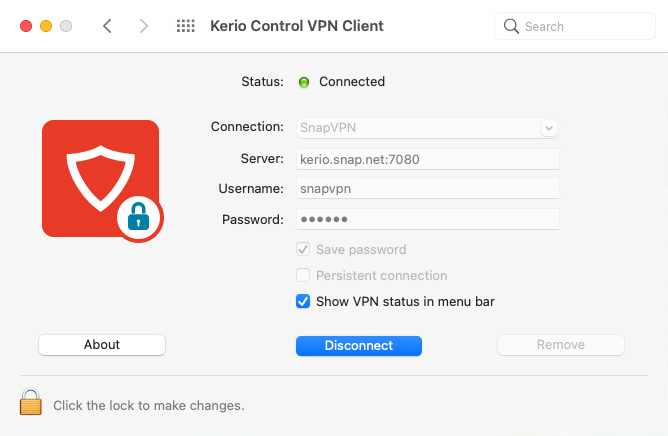Toggle the Save password checkbox
668x436 pixels.
tap(303, 249)
